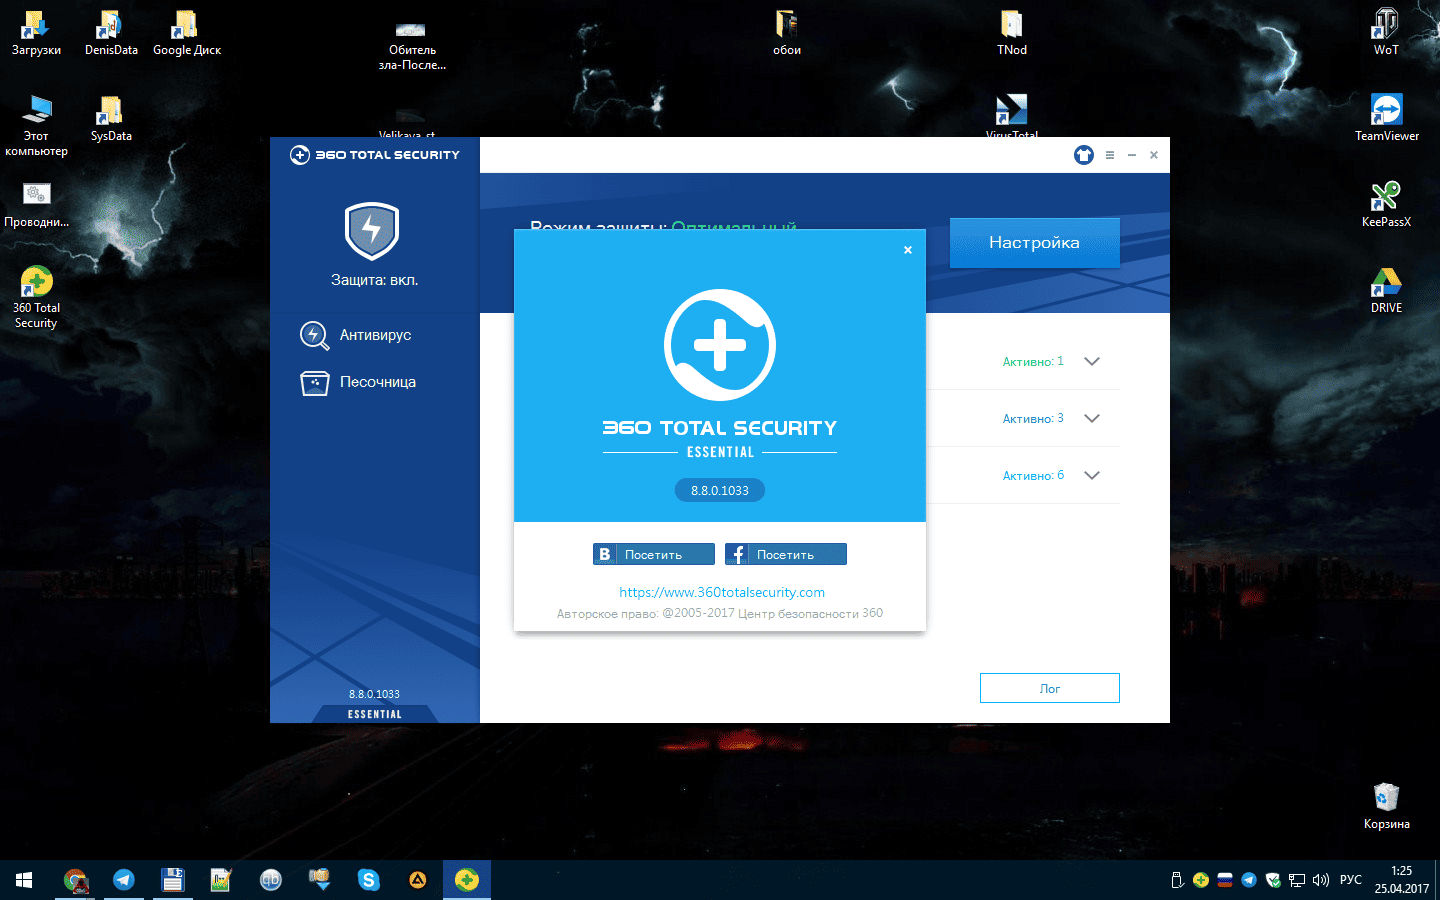Image resolution: width=1440 pixels, height=900 pixels.
Task: Visit the Facebook page via the Посетить button
Action: pos(786,554)
